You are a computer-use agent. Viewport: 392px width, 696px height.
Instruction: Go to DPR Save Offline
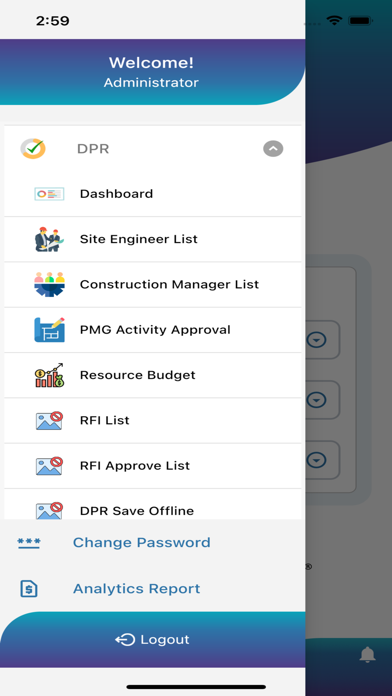137,511
